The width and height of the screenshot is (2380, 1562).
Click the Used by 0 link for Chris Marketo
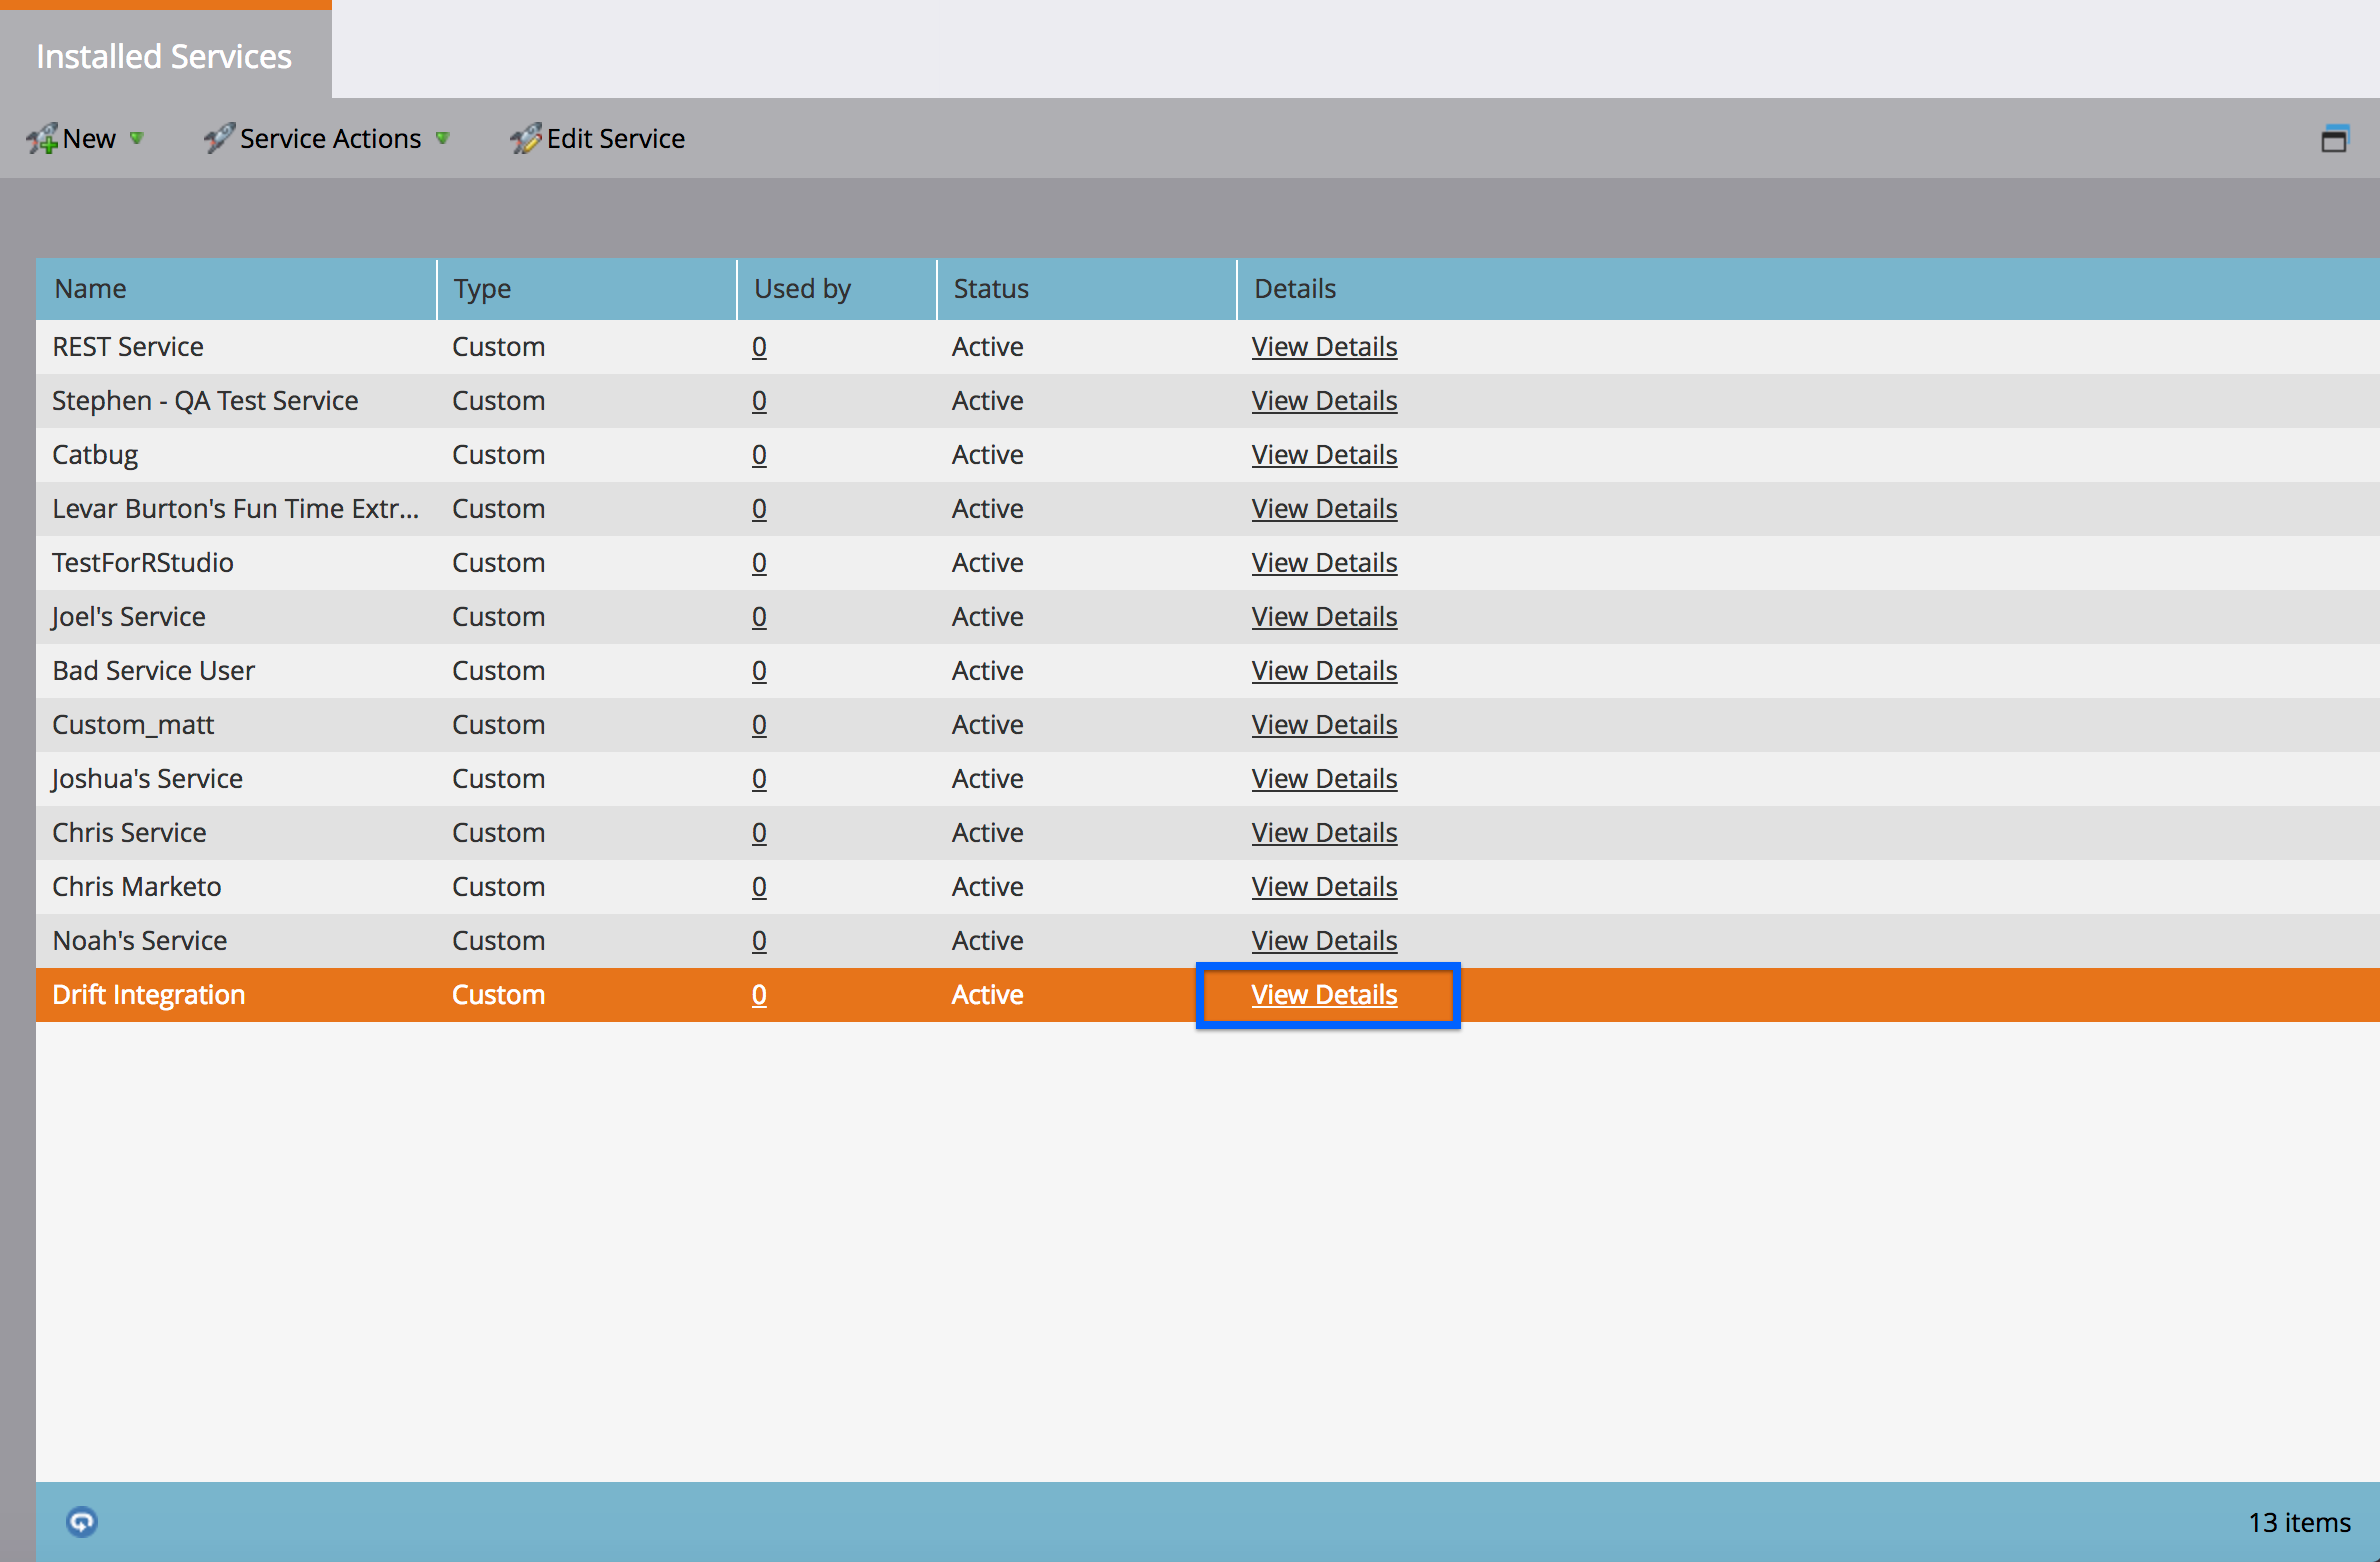(x=759, y=887)
